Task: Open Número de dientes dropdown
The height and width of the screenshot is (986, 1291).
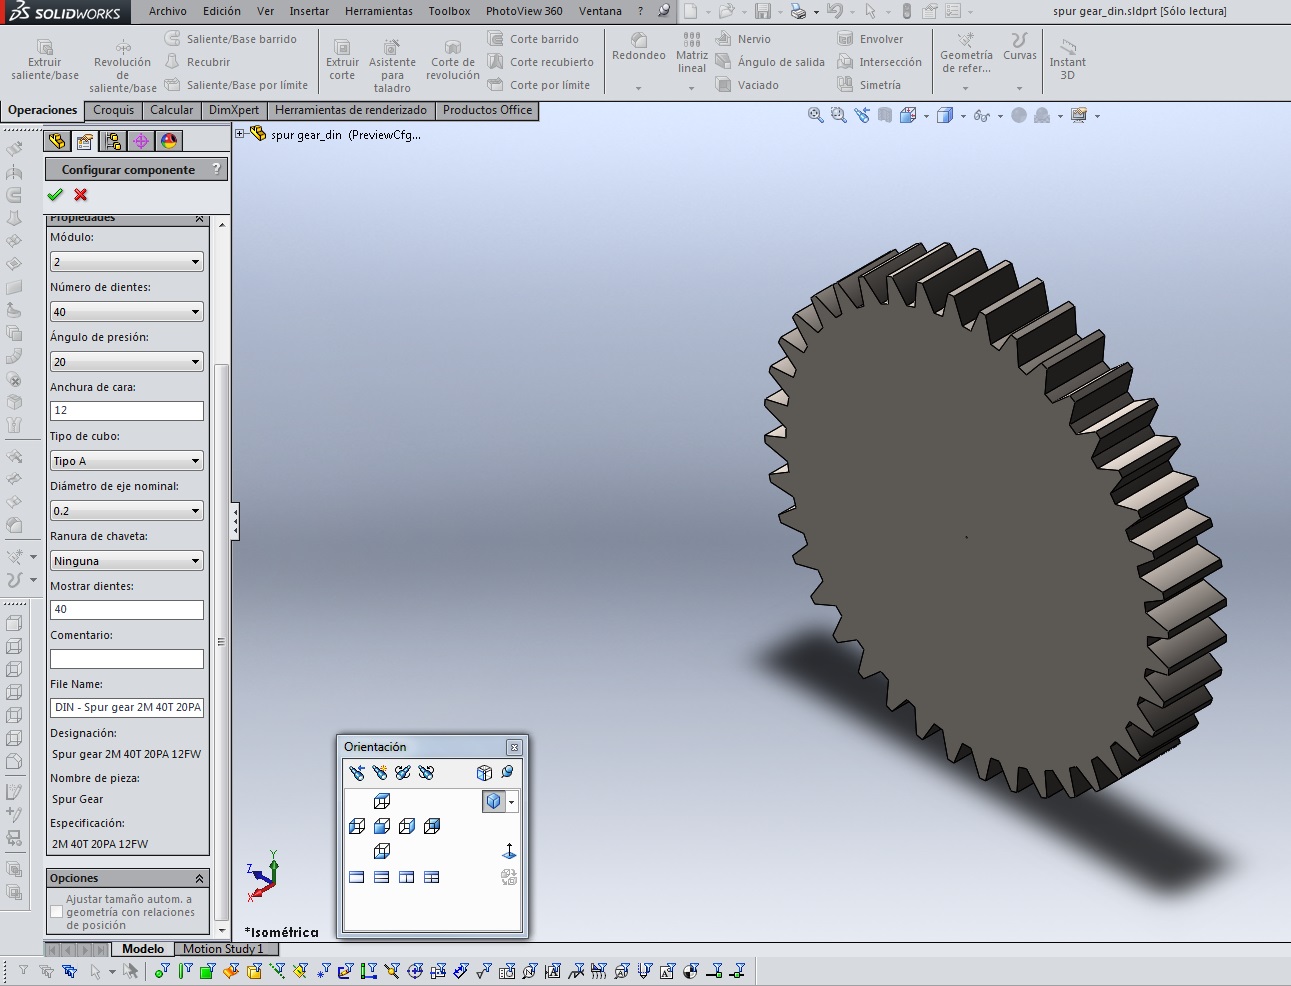Action: tap(127, 312)
